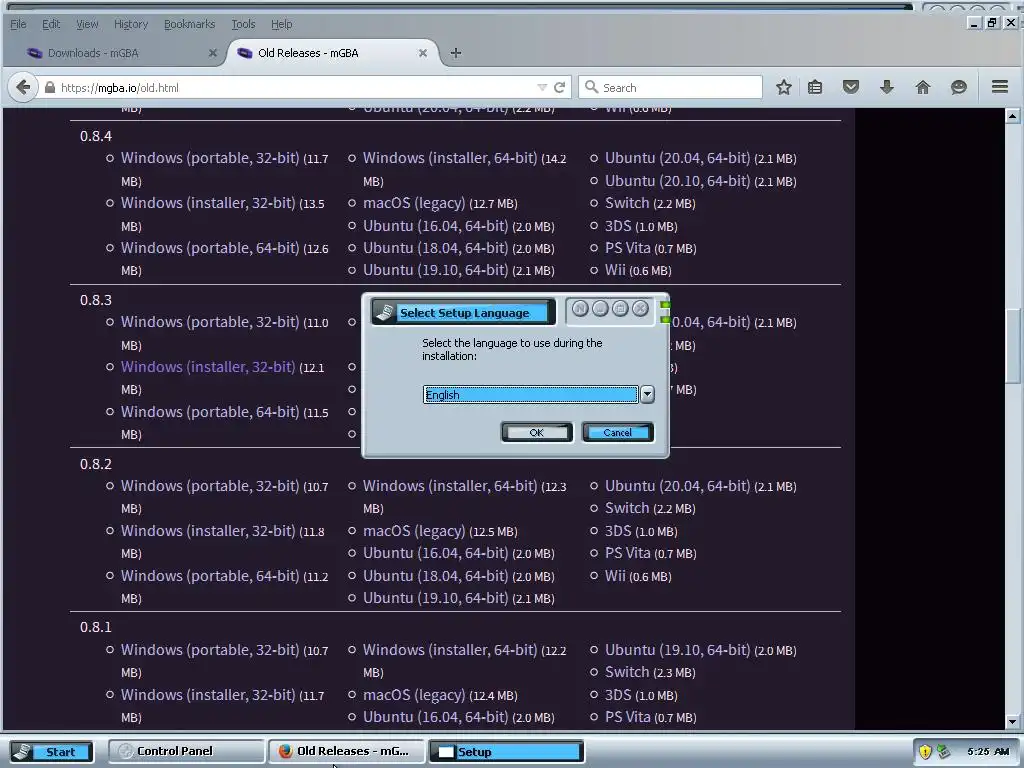
Task: Download 0.8.1 Windows portable 32-bit
Action: (210, 650)
